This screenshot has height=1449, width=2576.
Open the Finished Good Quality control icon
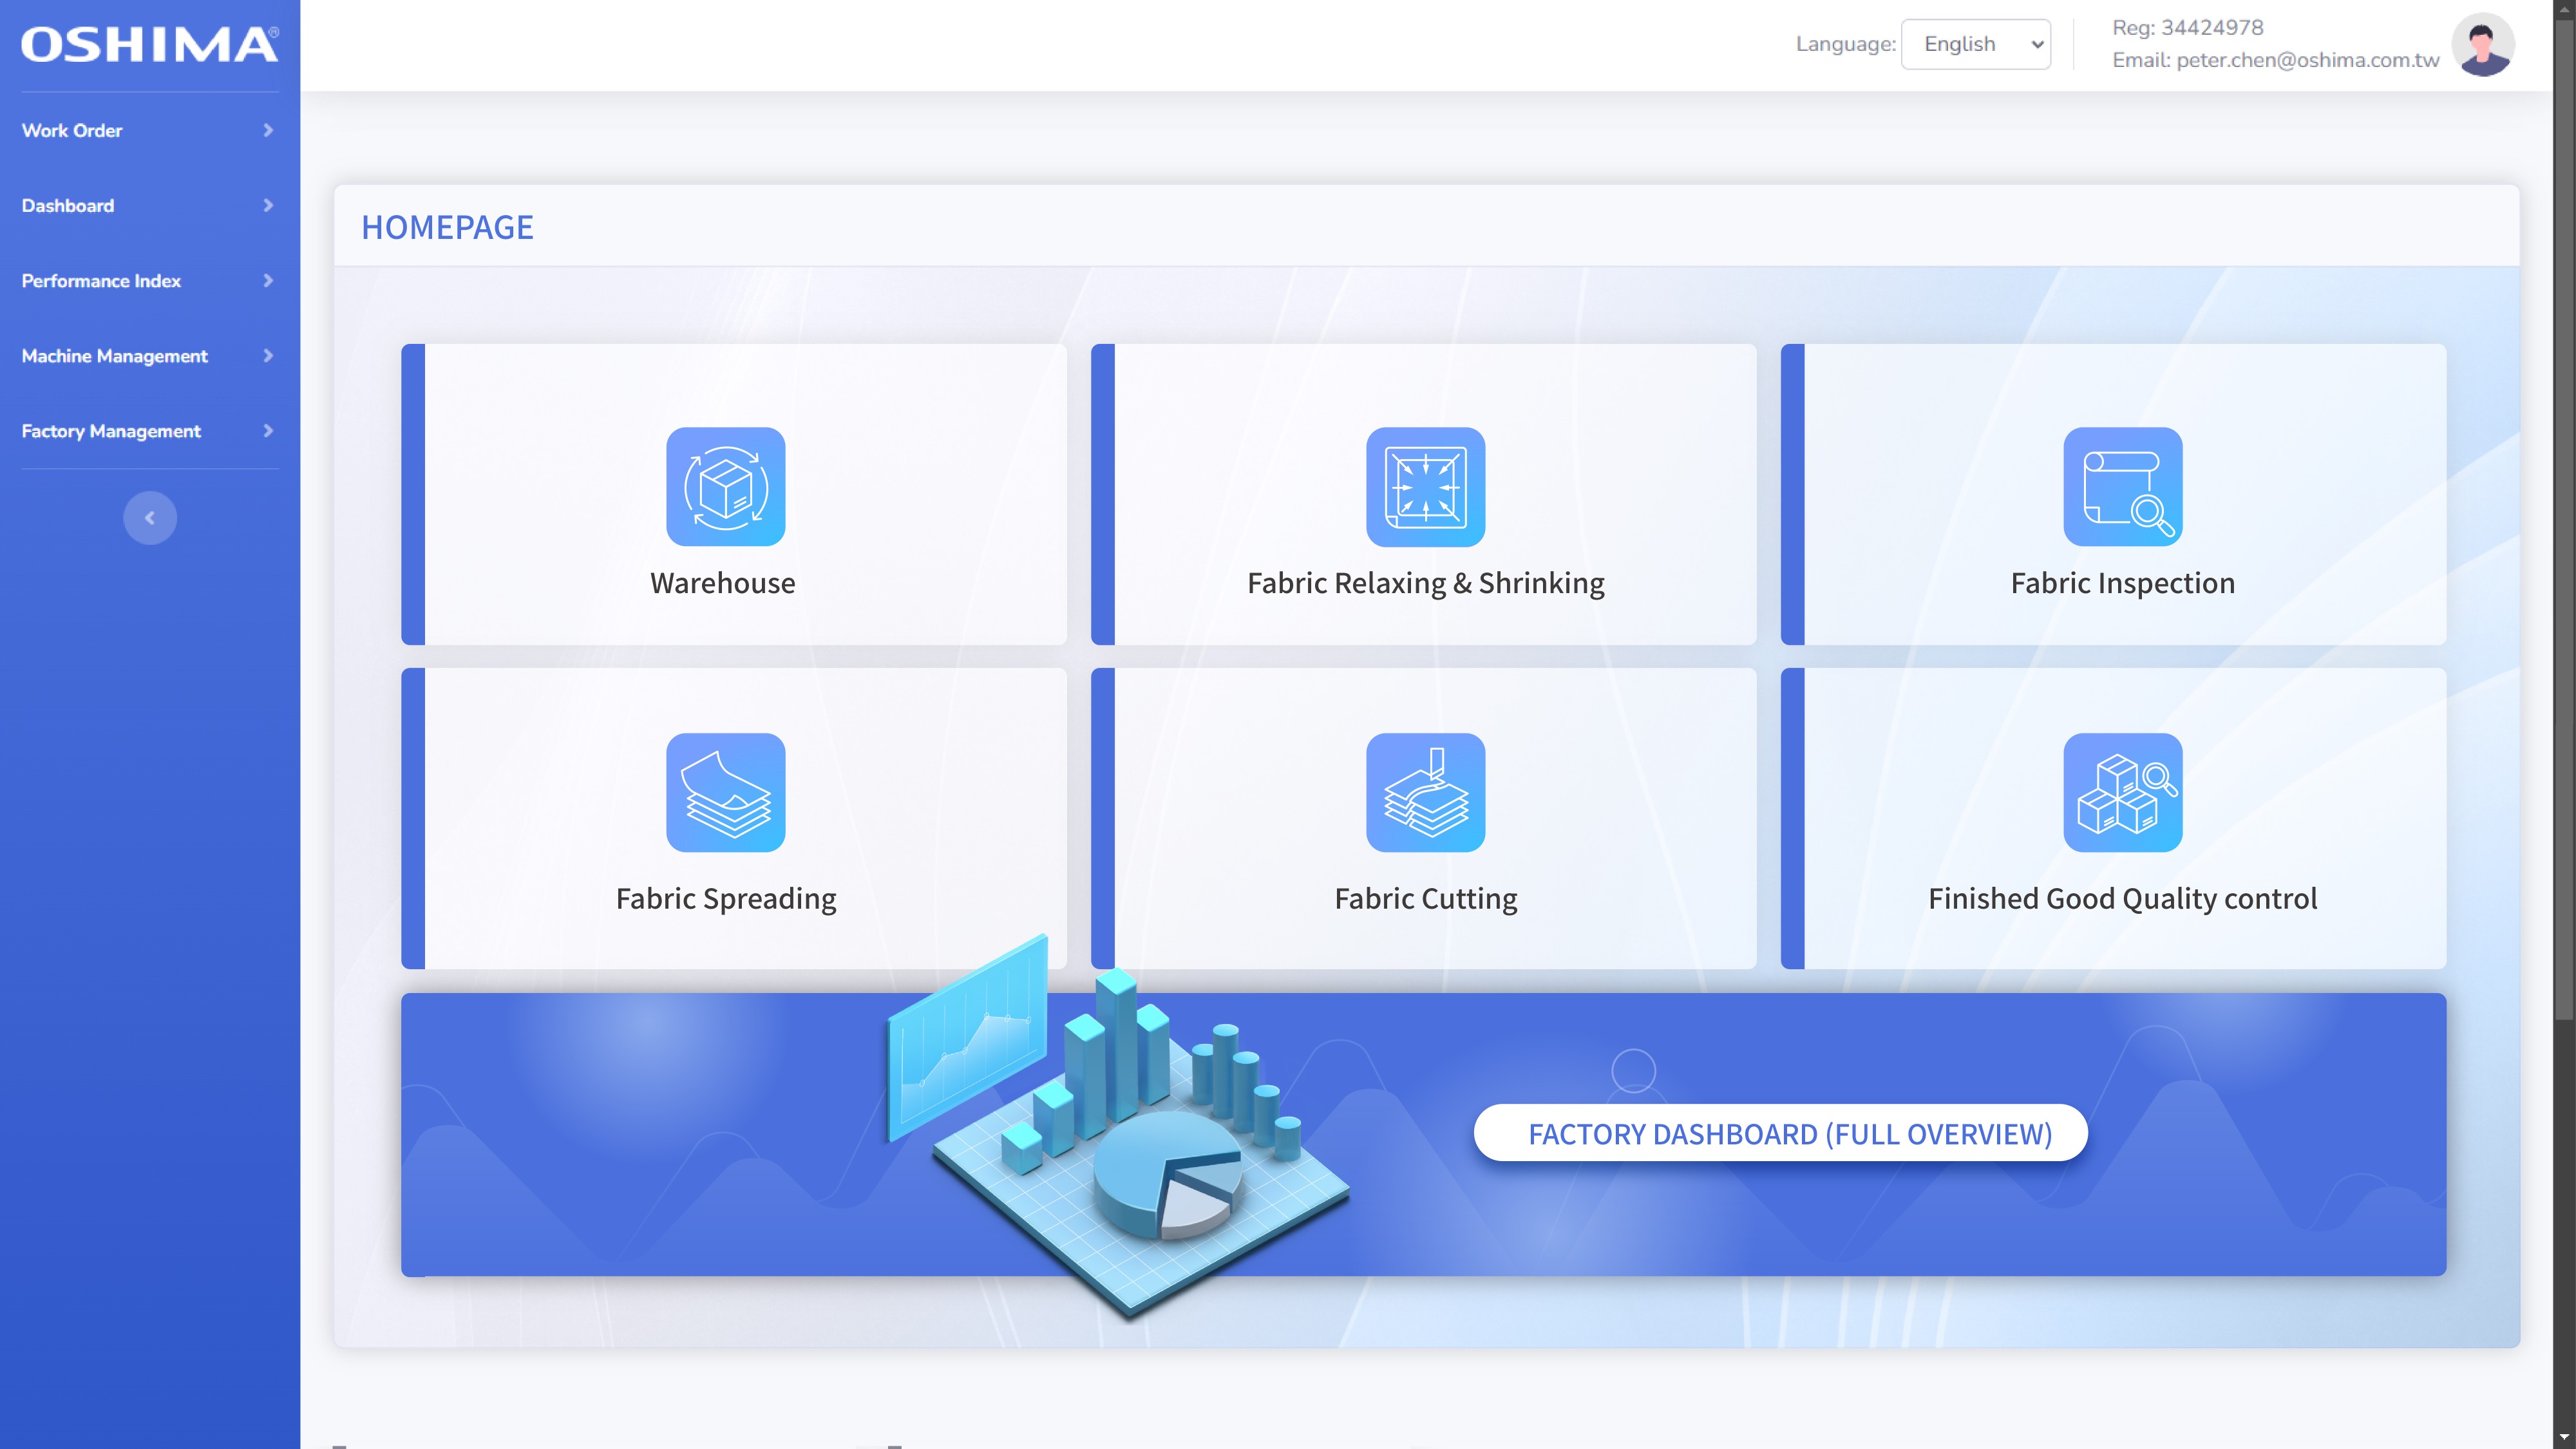[2122, 792]
